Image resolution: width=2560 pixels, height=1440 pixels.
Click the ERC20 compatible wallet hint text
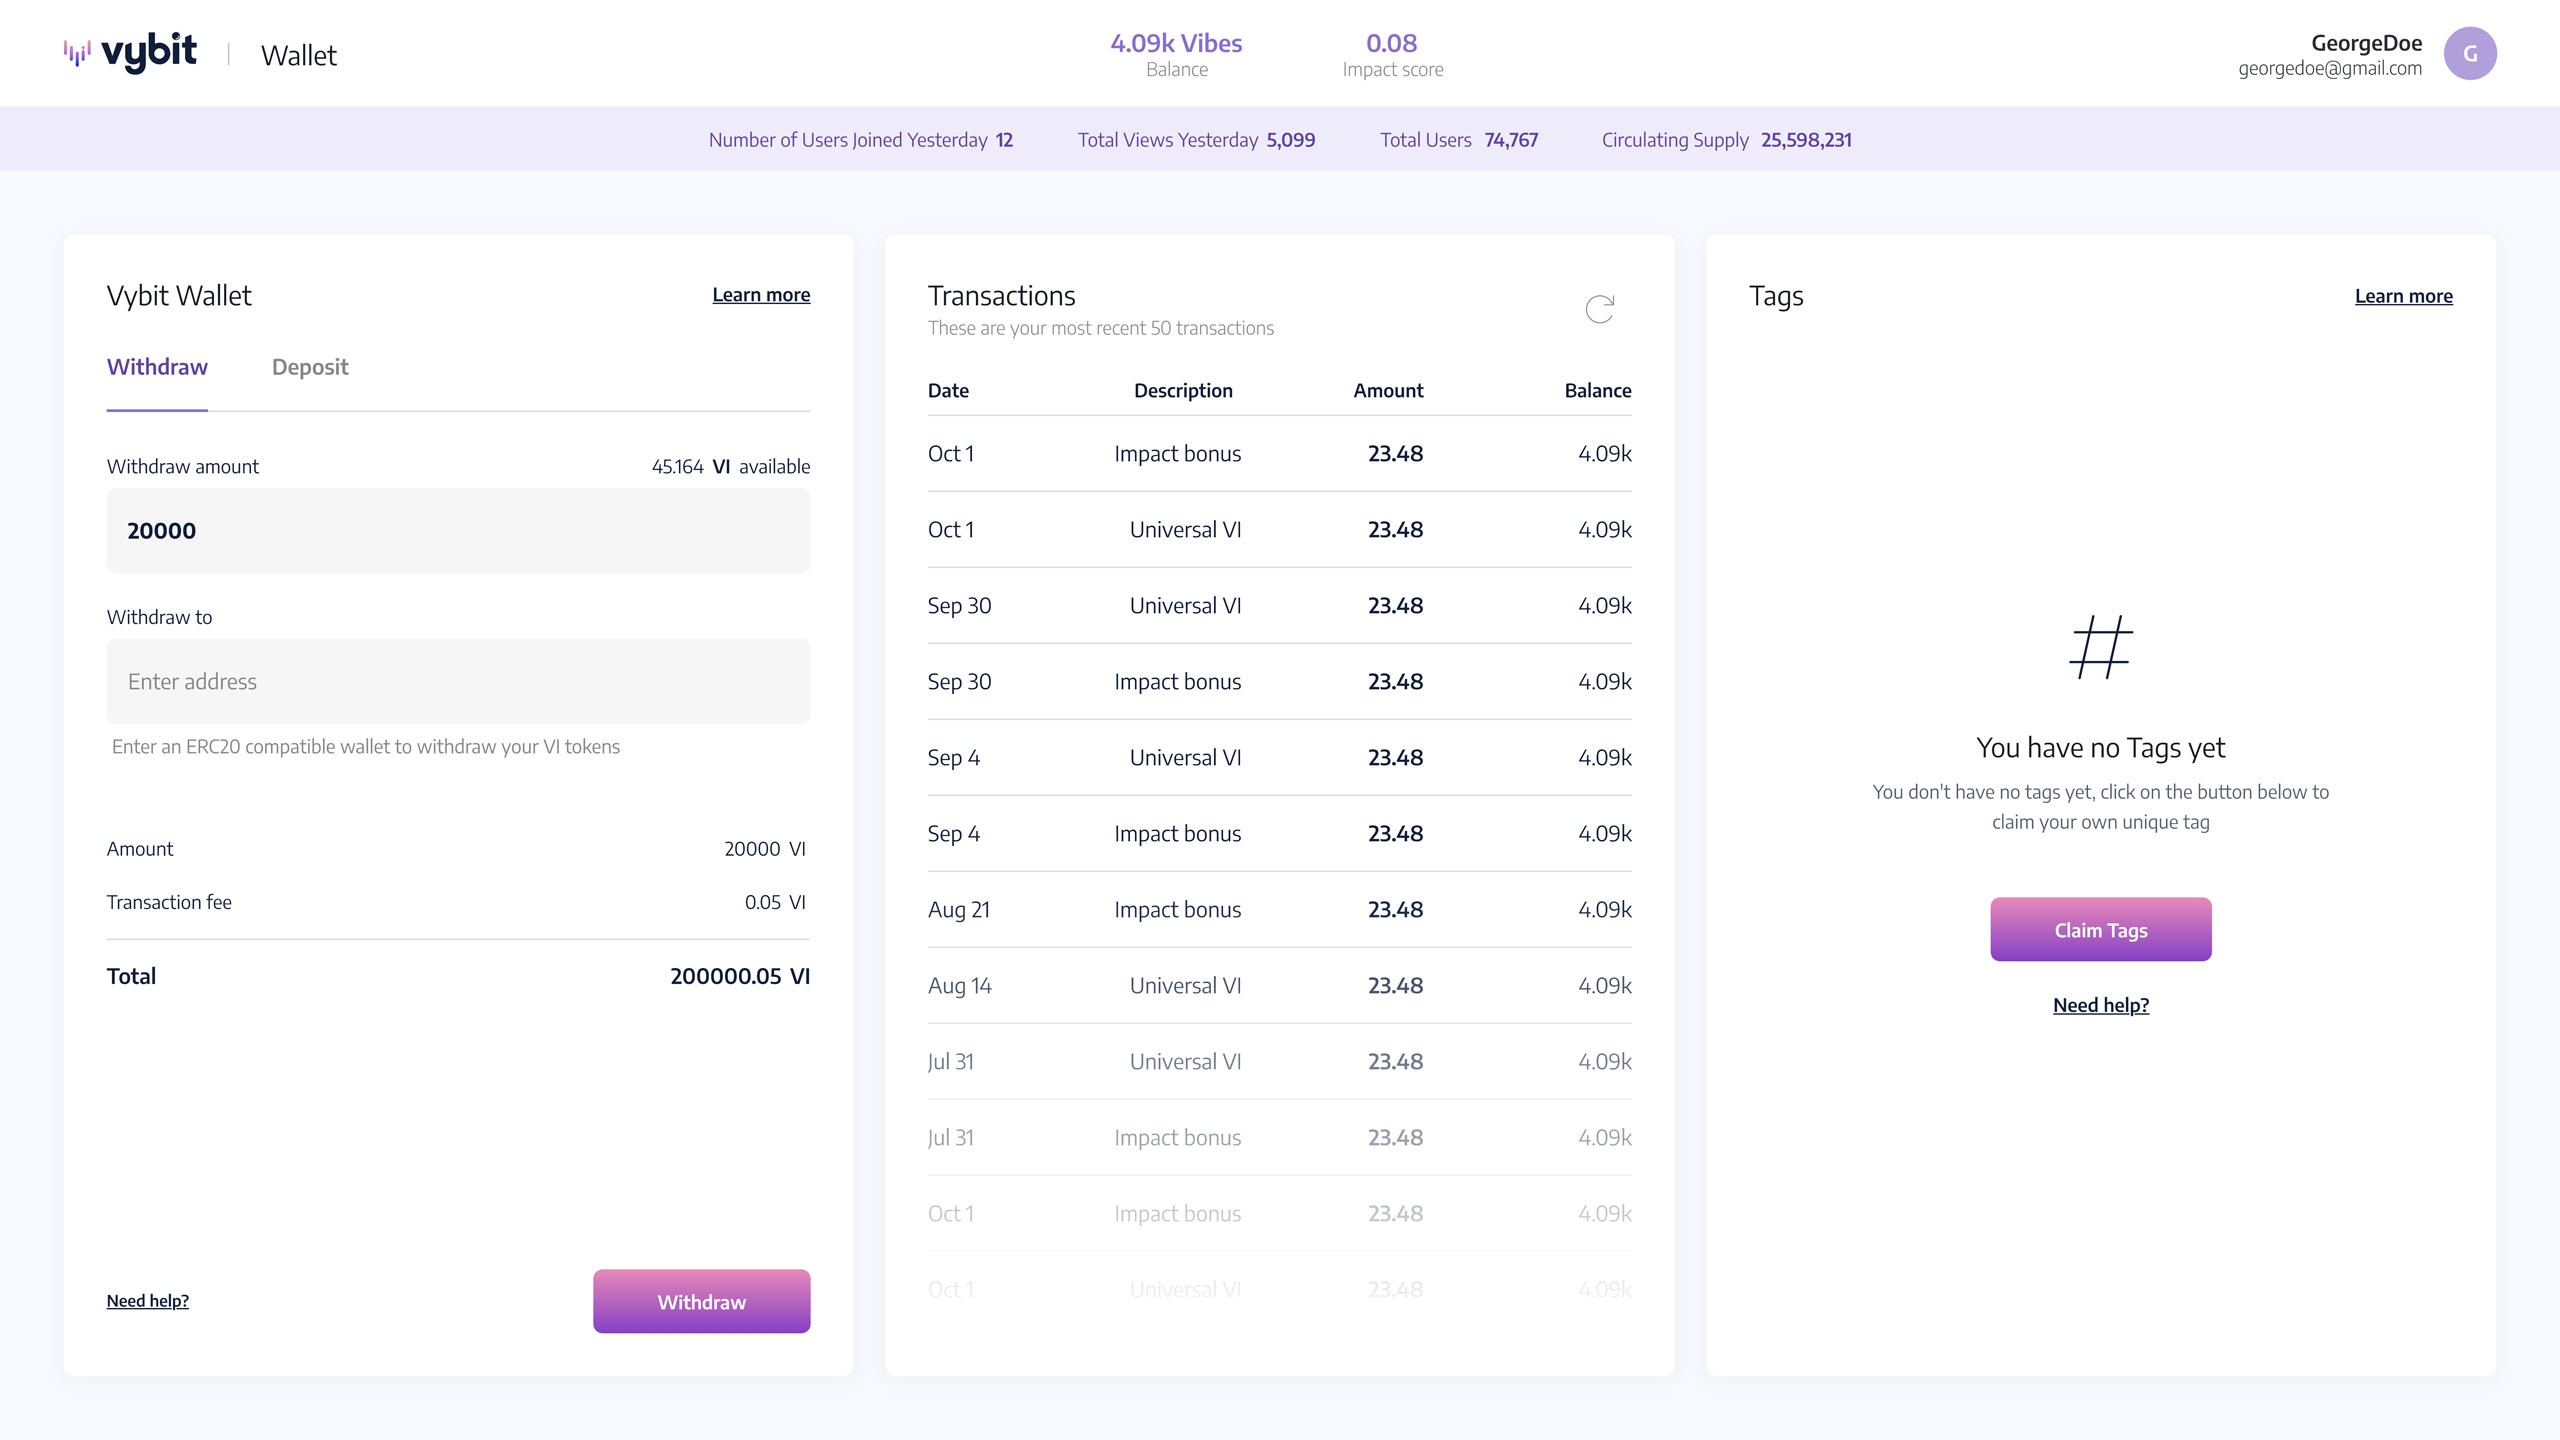click(366, 746)
